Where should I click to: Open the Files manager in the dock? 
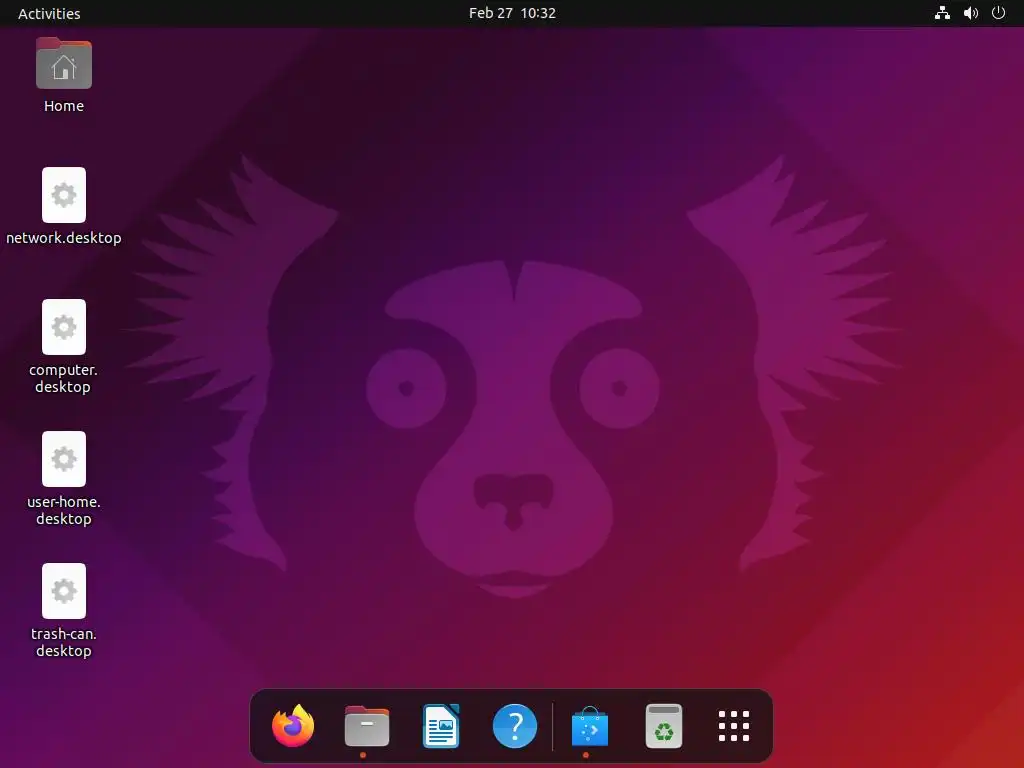(367, 726)
